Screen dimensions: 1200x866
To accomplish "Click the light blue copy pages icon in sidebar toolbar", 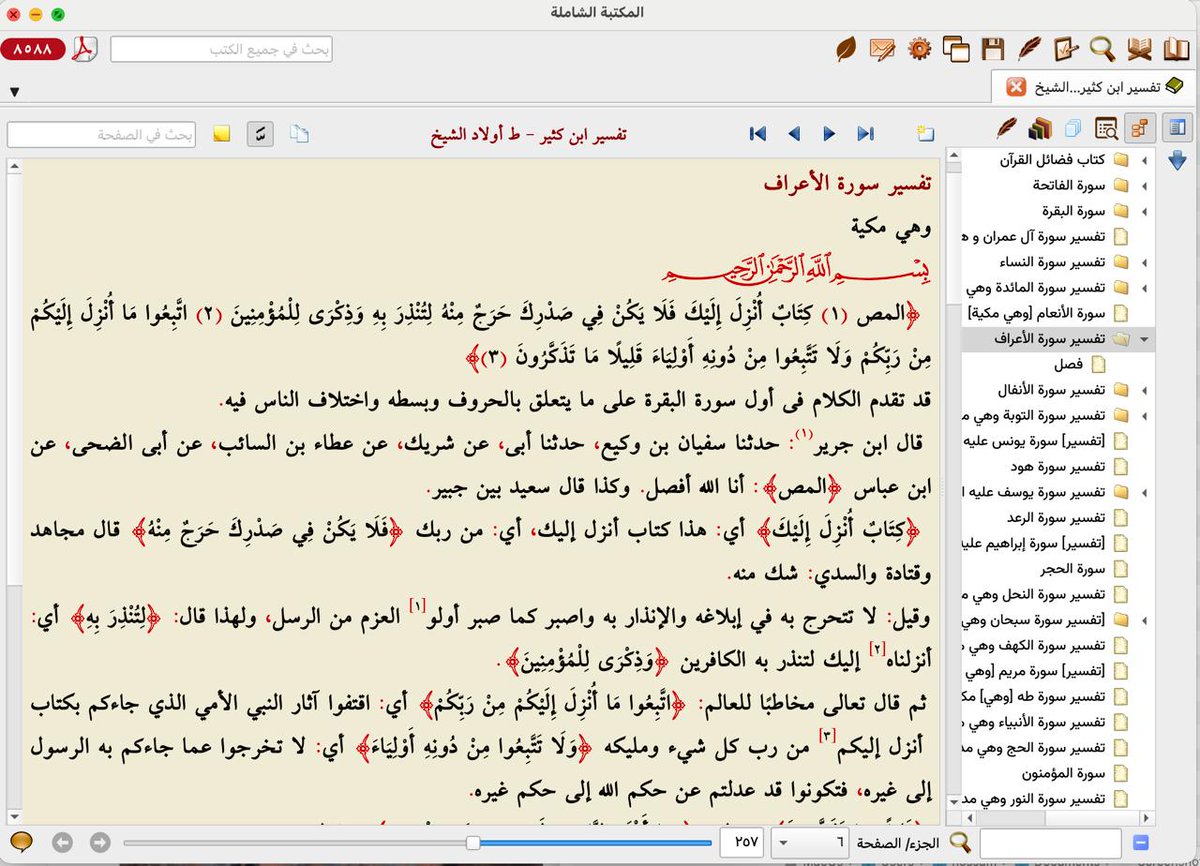I will click(1074, 129).
